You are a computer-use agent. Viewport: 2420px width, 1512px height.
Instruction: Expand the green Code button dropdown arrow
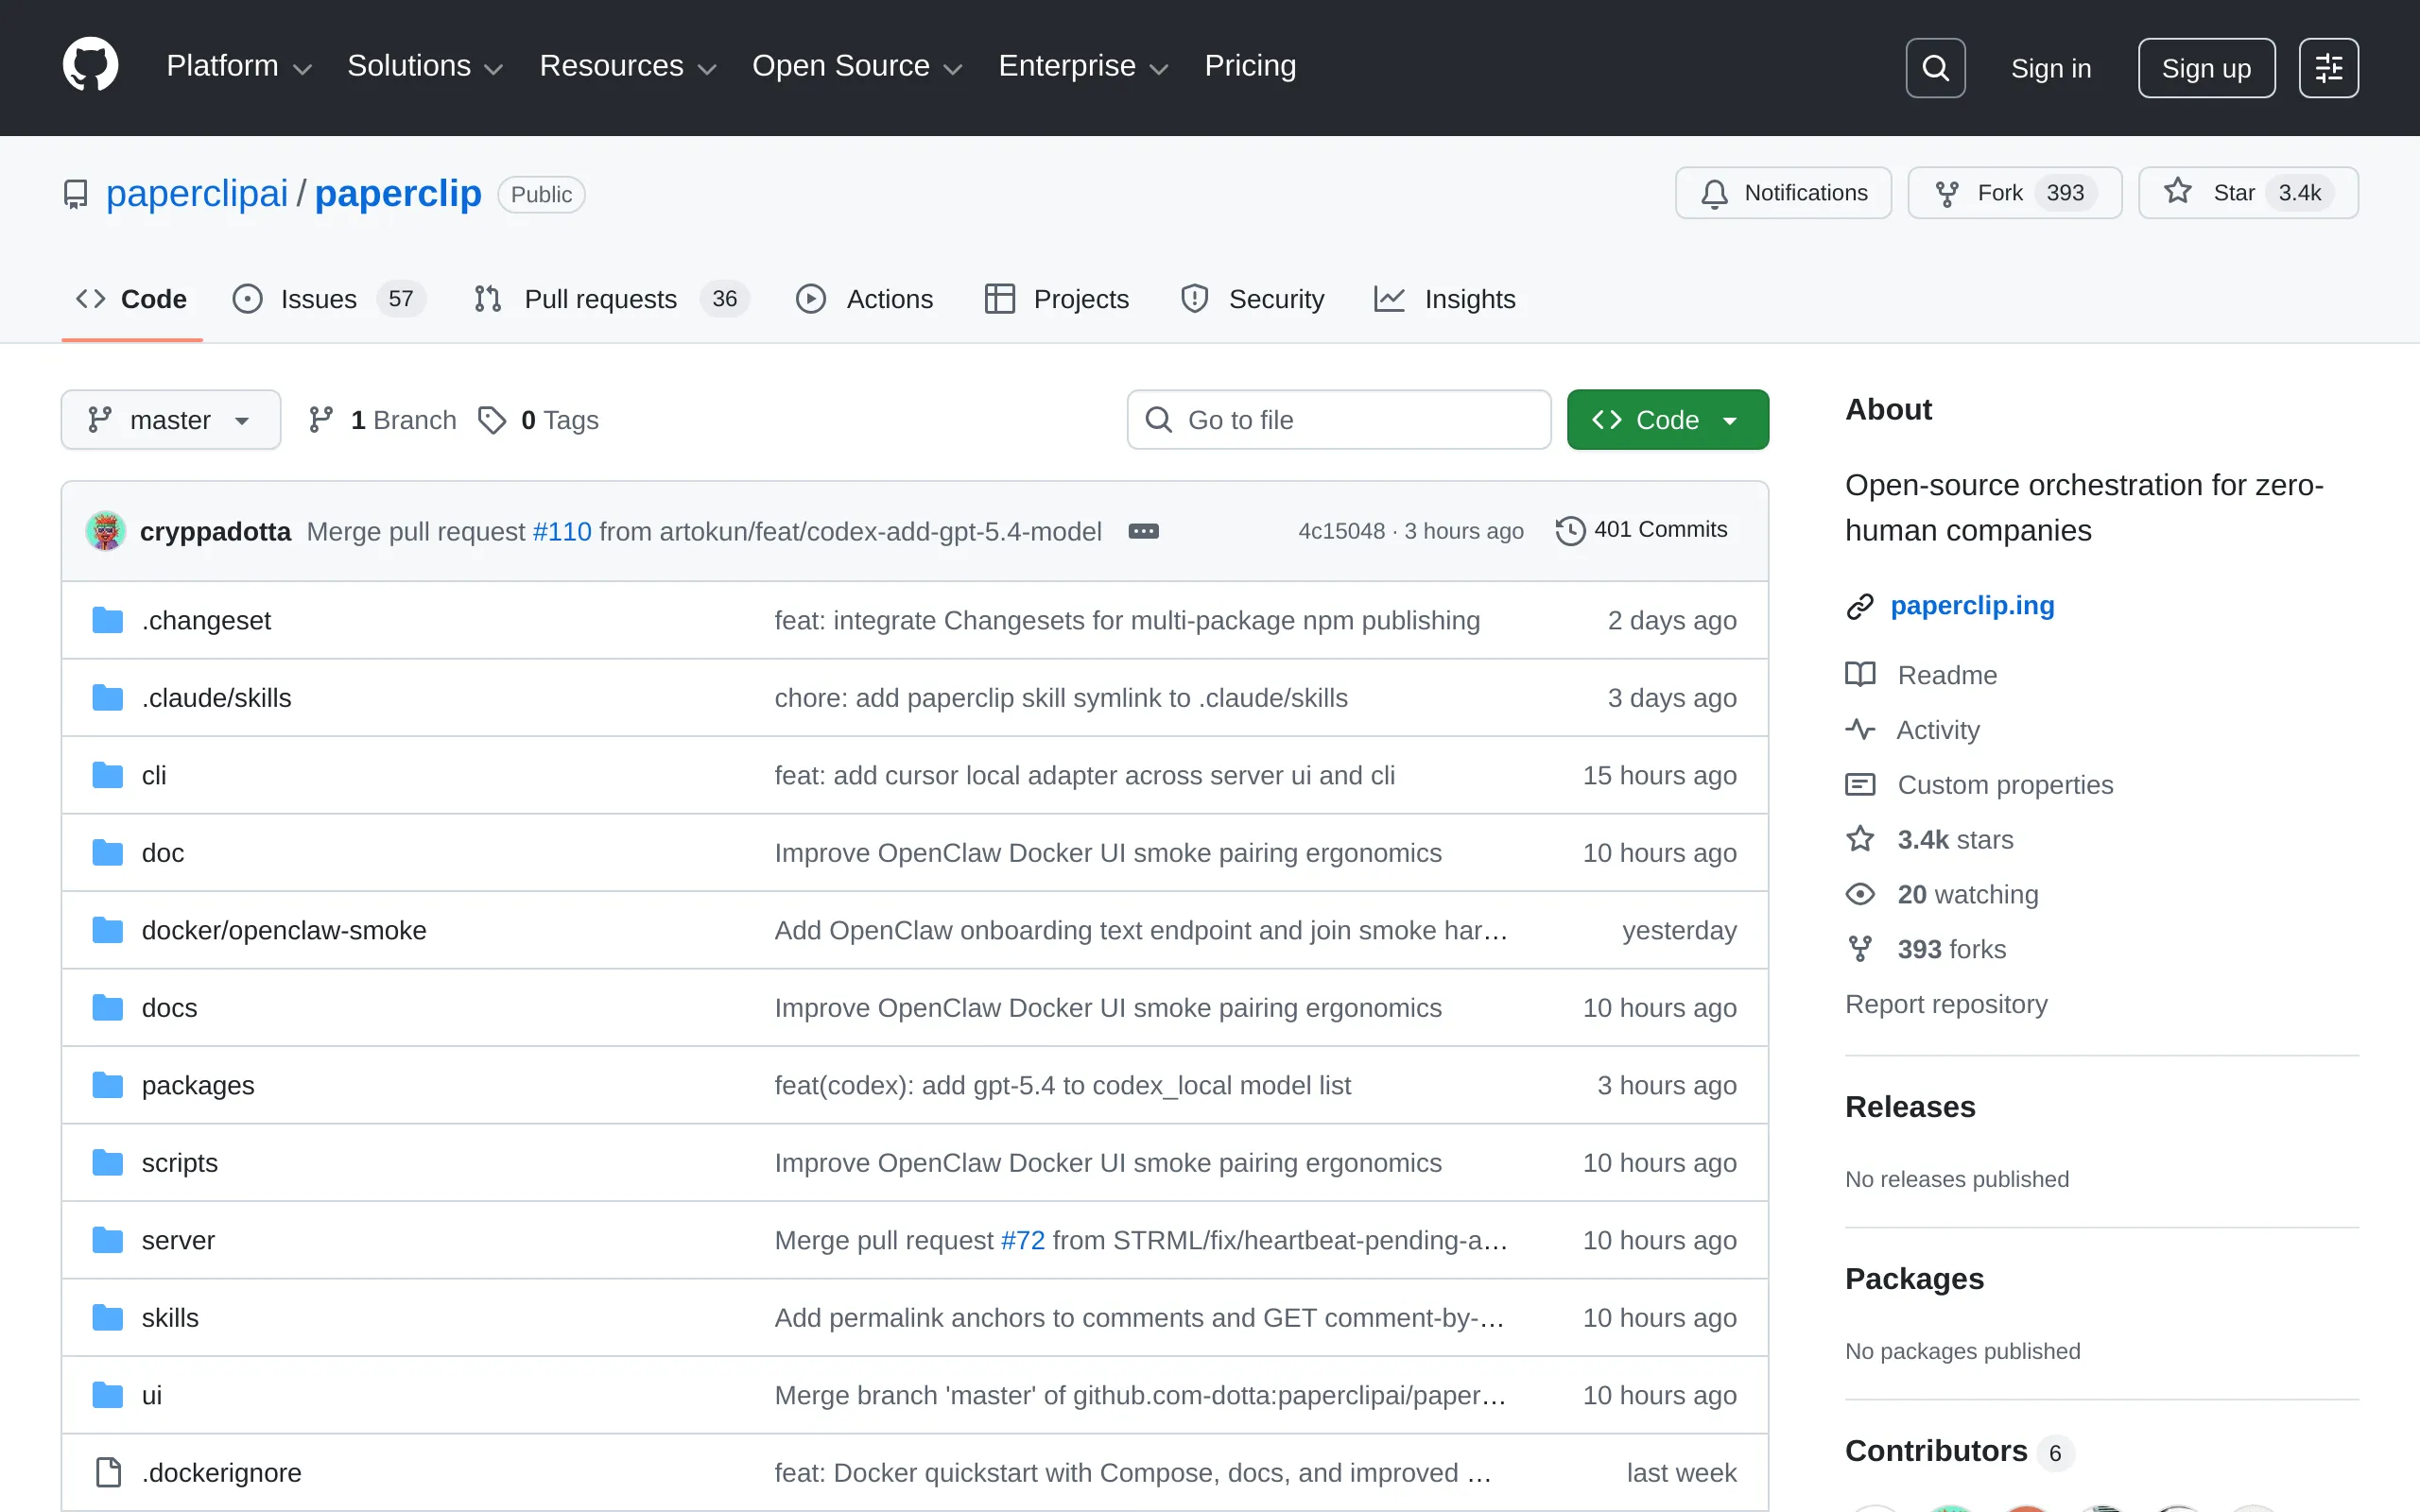1731,419
